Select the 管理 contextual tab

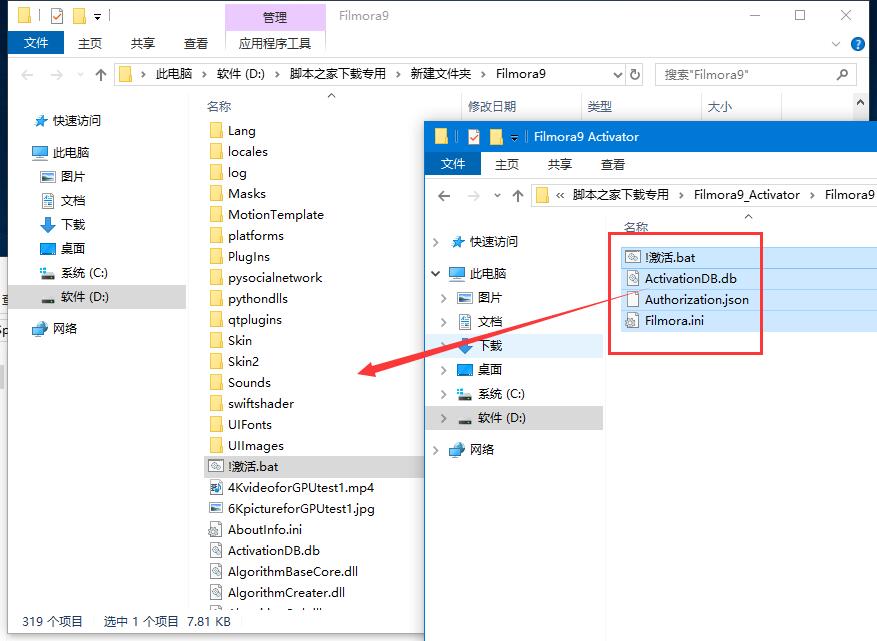click(x=275, y=17)
